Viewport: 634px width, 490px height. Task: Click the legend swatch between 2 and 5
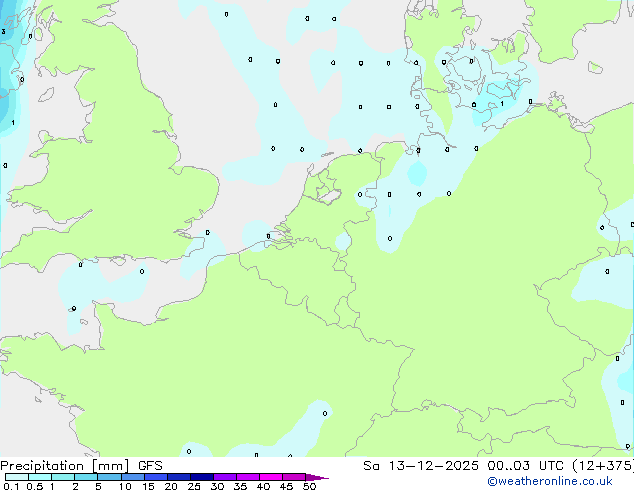[x=86, y=477]
